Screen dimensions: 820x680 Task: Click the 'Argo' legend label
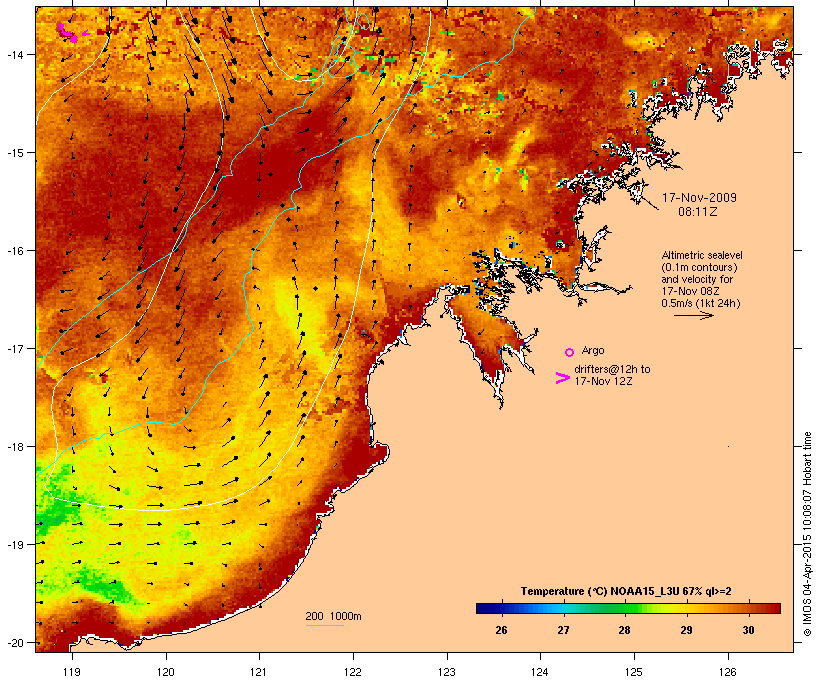pyautogui.click(x=593, y=350)
